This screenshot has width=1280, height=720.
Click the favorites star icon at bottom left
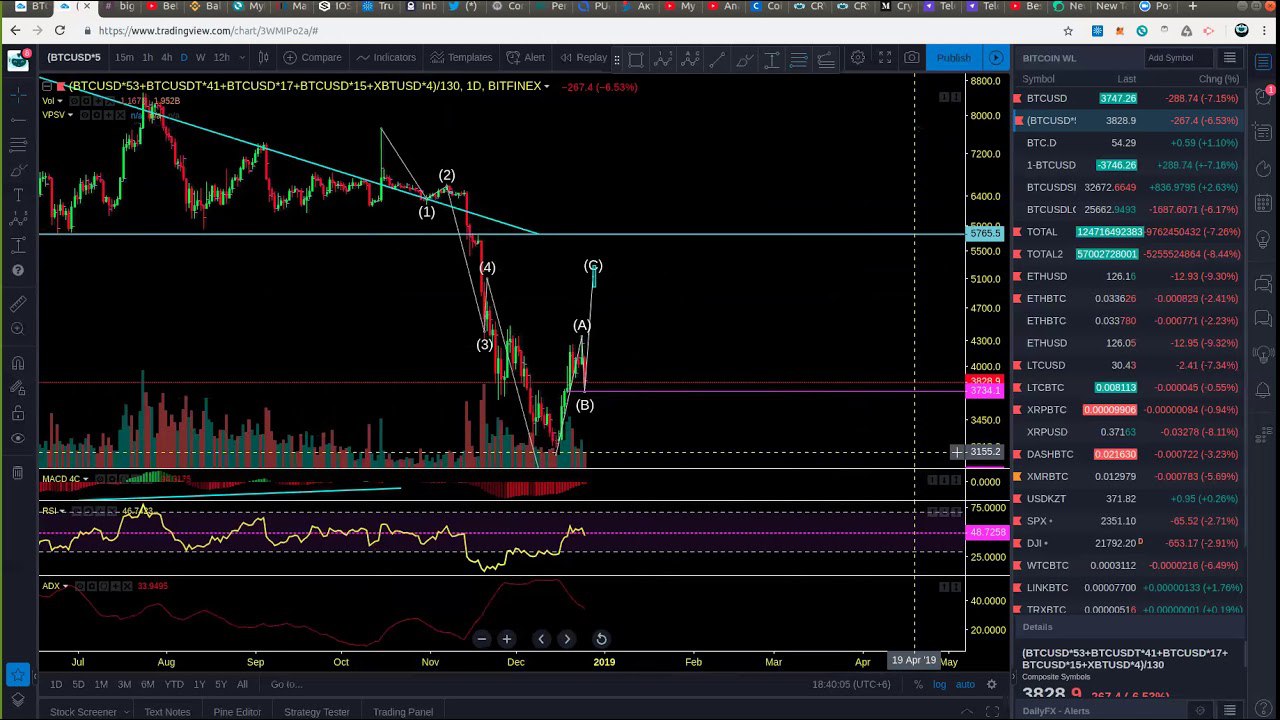click(x=18, y=676)
